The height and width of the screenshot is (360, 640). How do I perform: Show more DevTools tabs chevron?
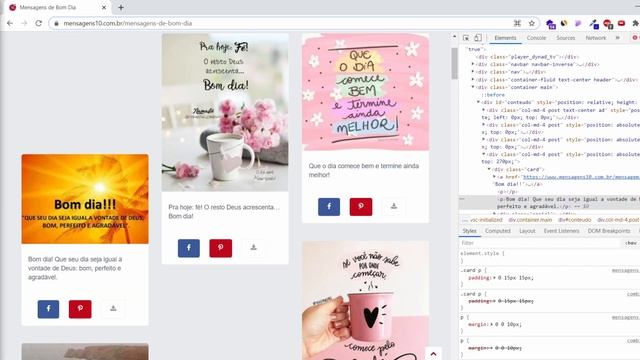click(618, 38)
